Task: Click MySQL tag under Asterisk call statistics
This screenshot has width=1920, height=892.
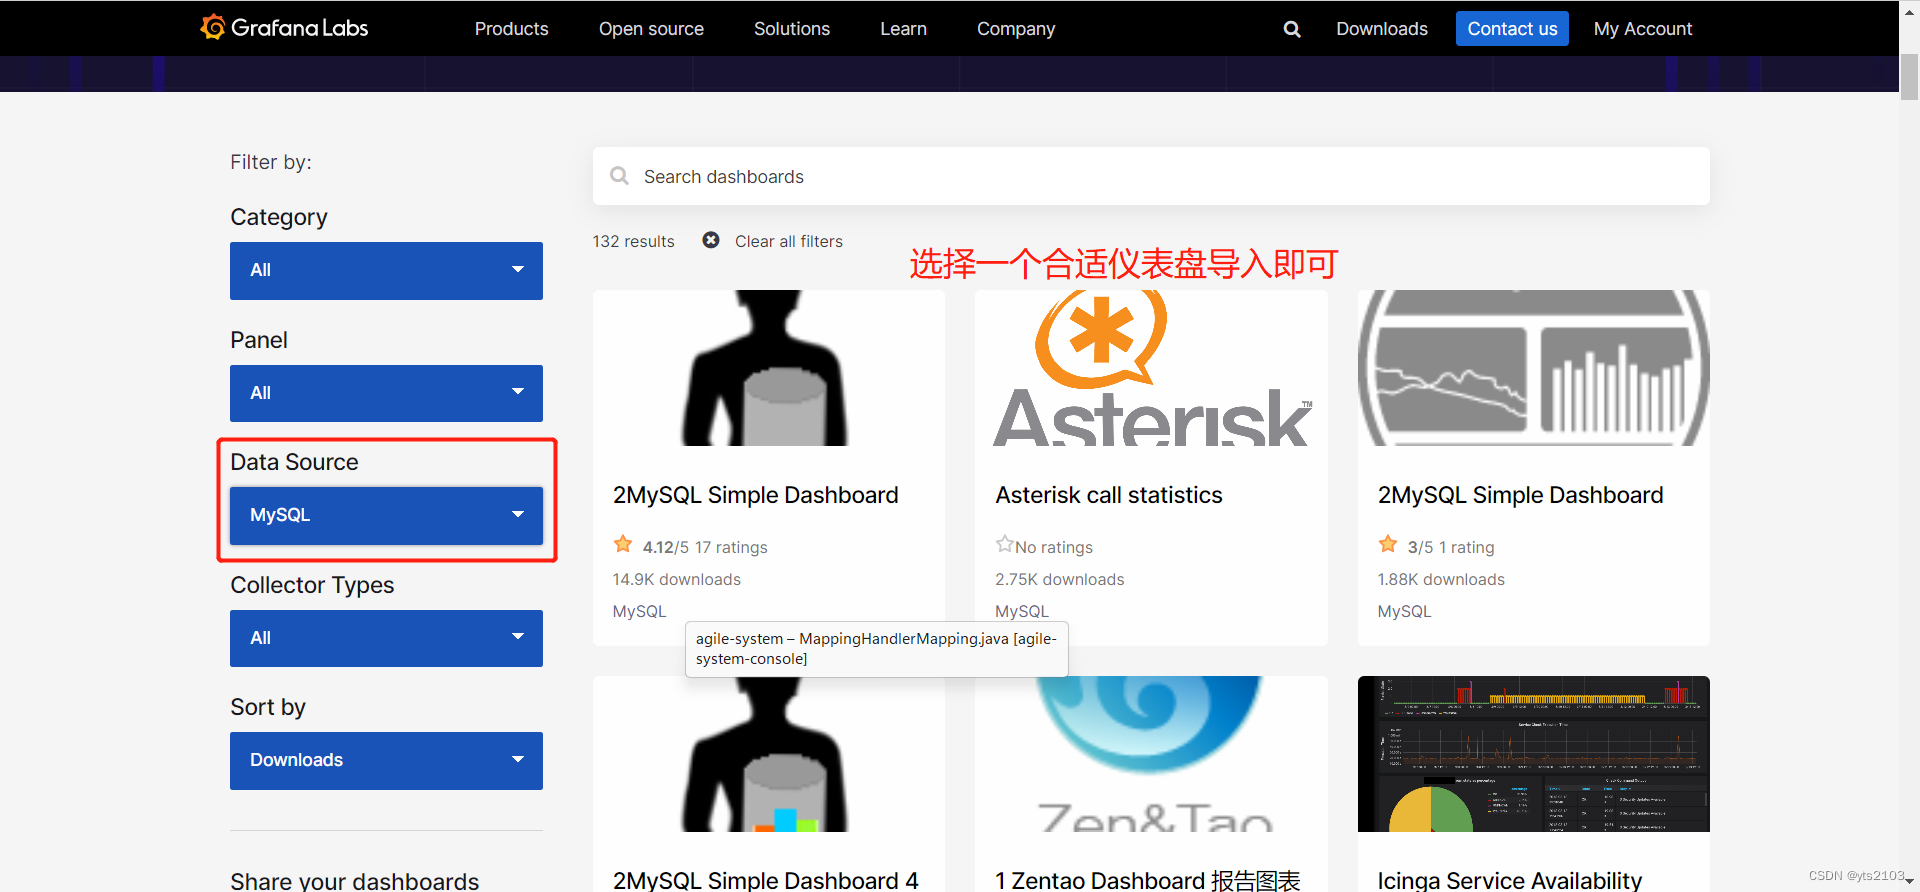Action: pyautogui.click(x=1021, y=611)
